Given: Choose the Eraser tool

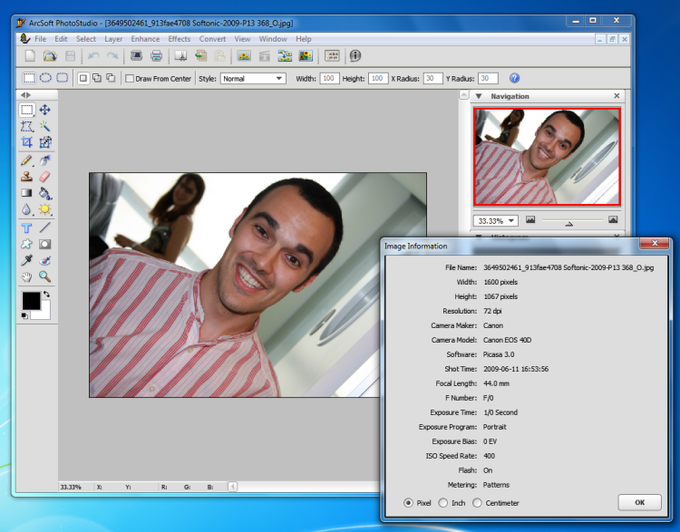Looking at the screenshot, I should (x=45, y=176).
